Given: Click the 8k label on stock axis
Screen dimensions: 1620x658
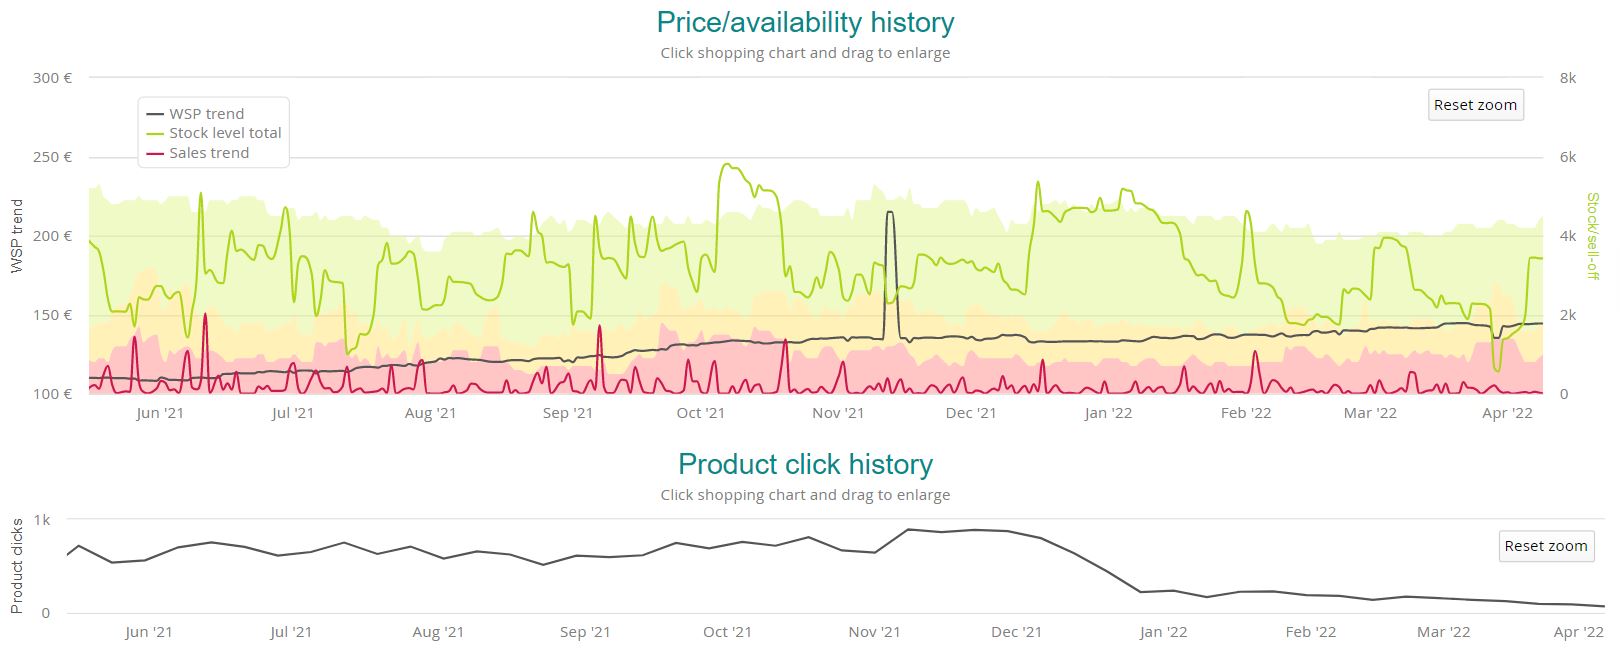Looking at the screenshot, I should tap(1567, 78).
